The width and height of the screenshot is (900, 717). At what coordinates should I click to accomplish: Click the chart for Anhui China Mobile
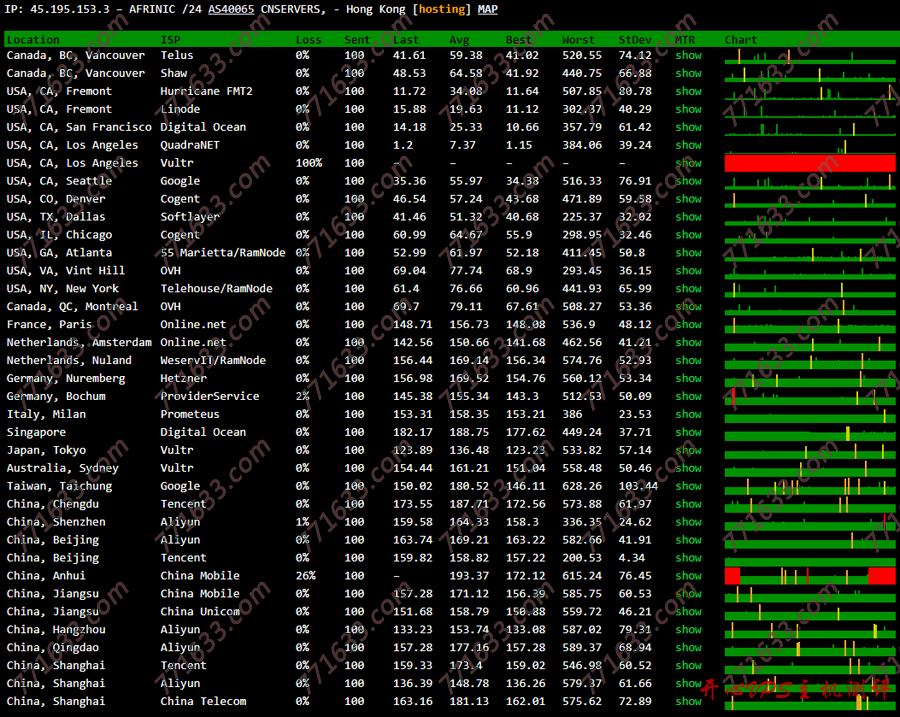coord(810,576)
